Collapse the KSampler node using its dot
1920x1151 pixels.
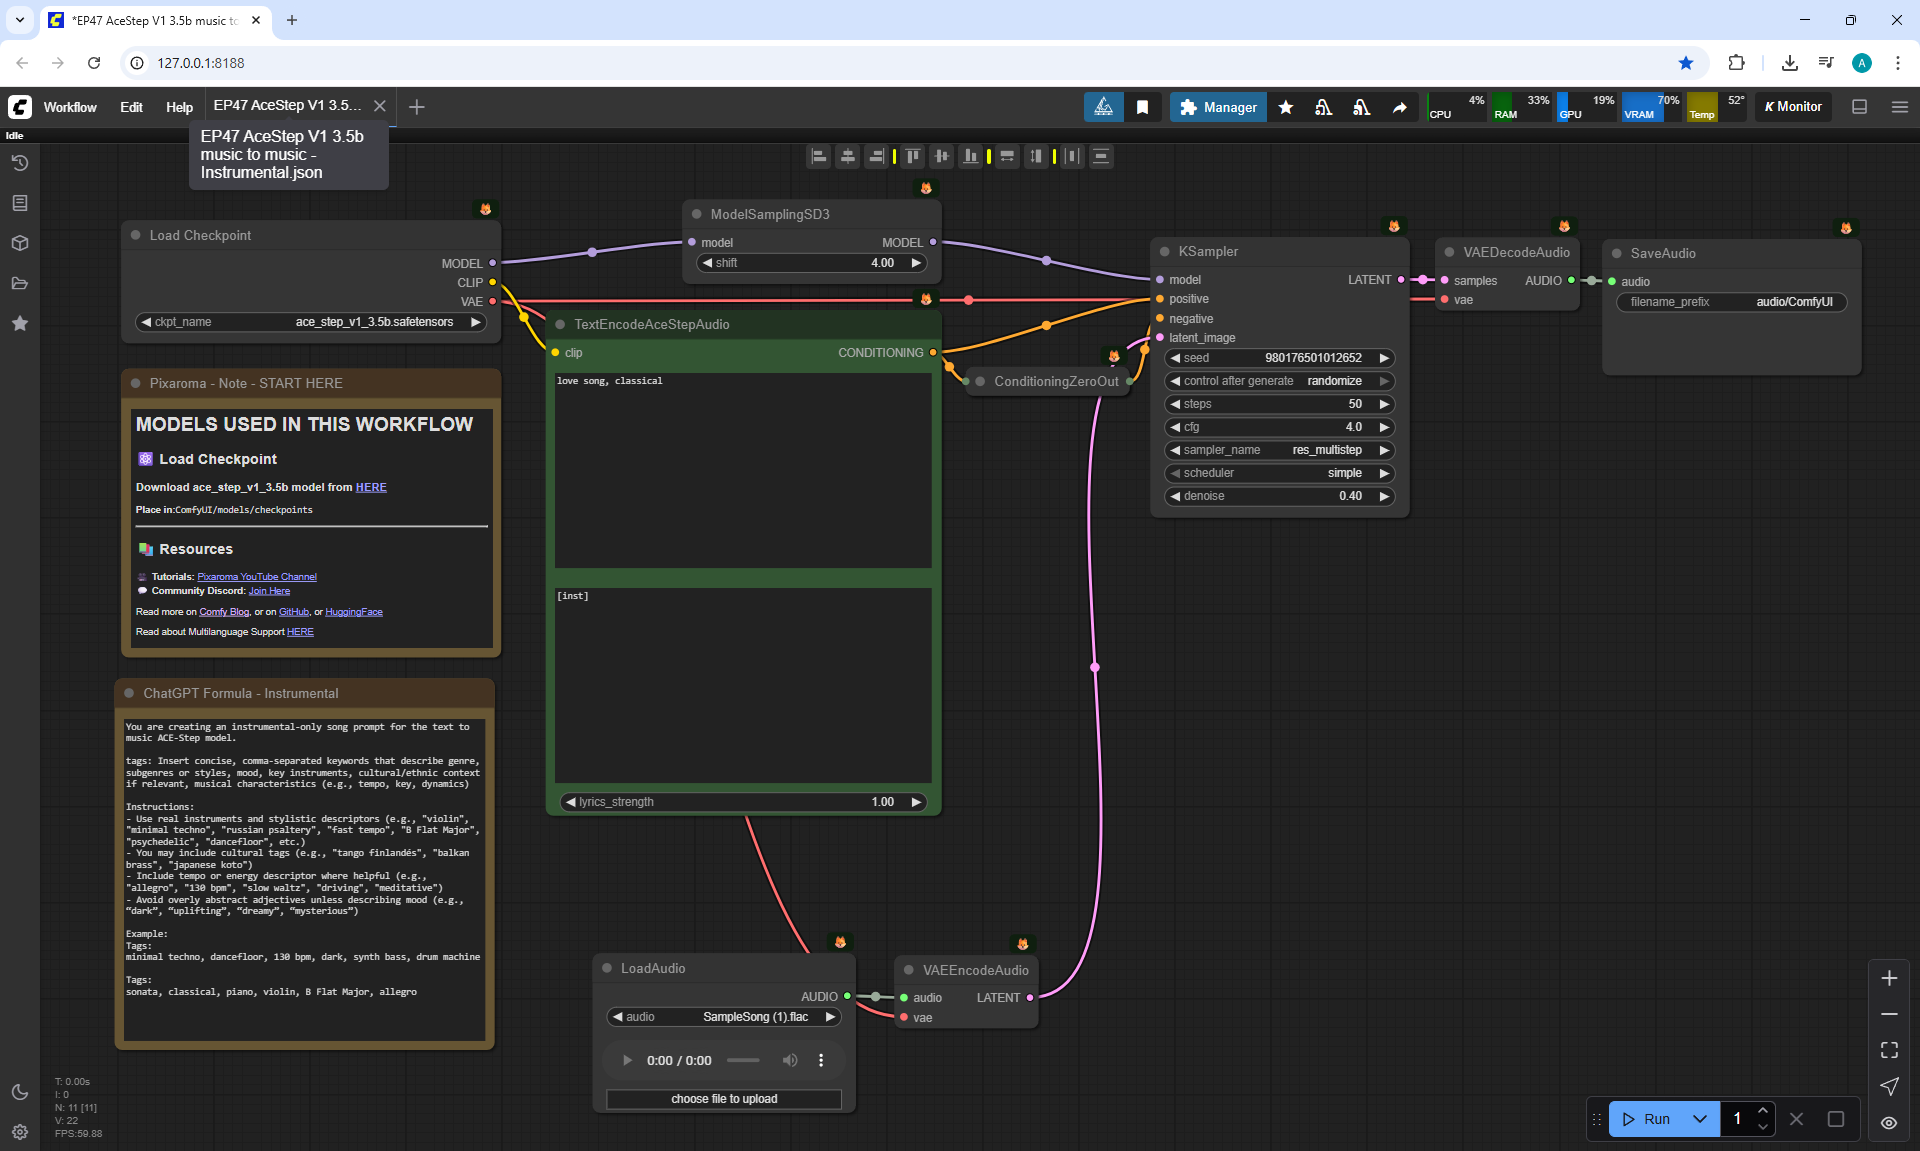1165,252
